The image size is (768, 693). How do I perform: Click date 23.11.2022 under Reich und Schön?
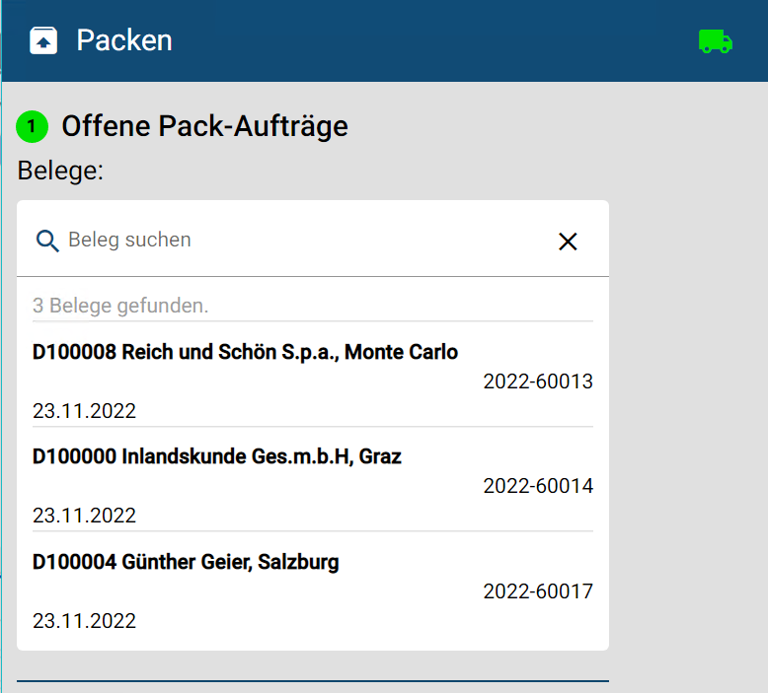point(84,411)
